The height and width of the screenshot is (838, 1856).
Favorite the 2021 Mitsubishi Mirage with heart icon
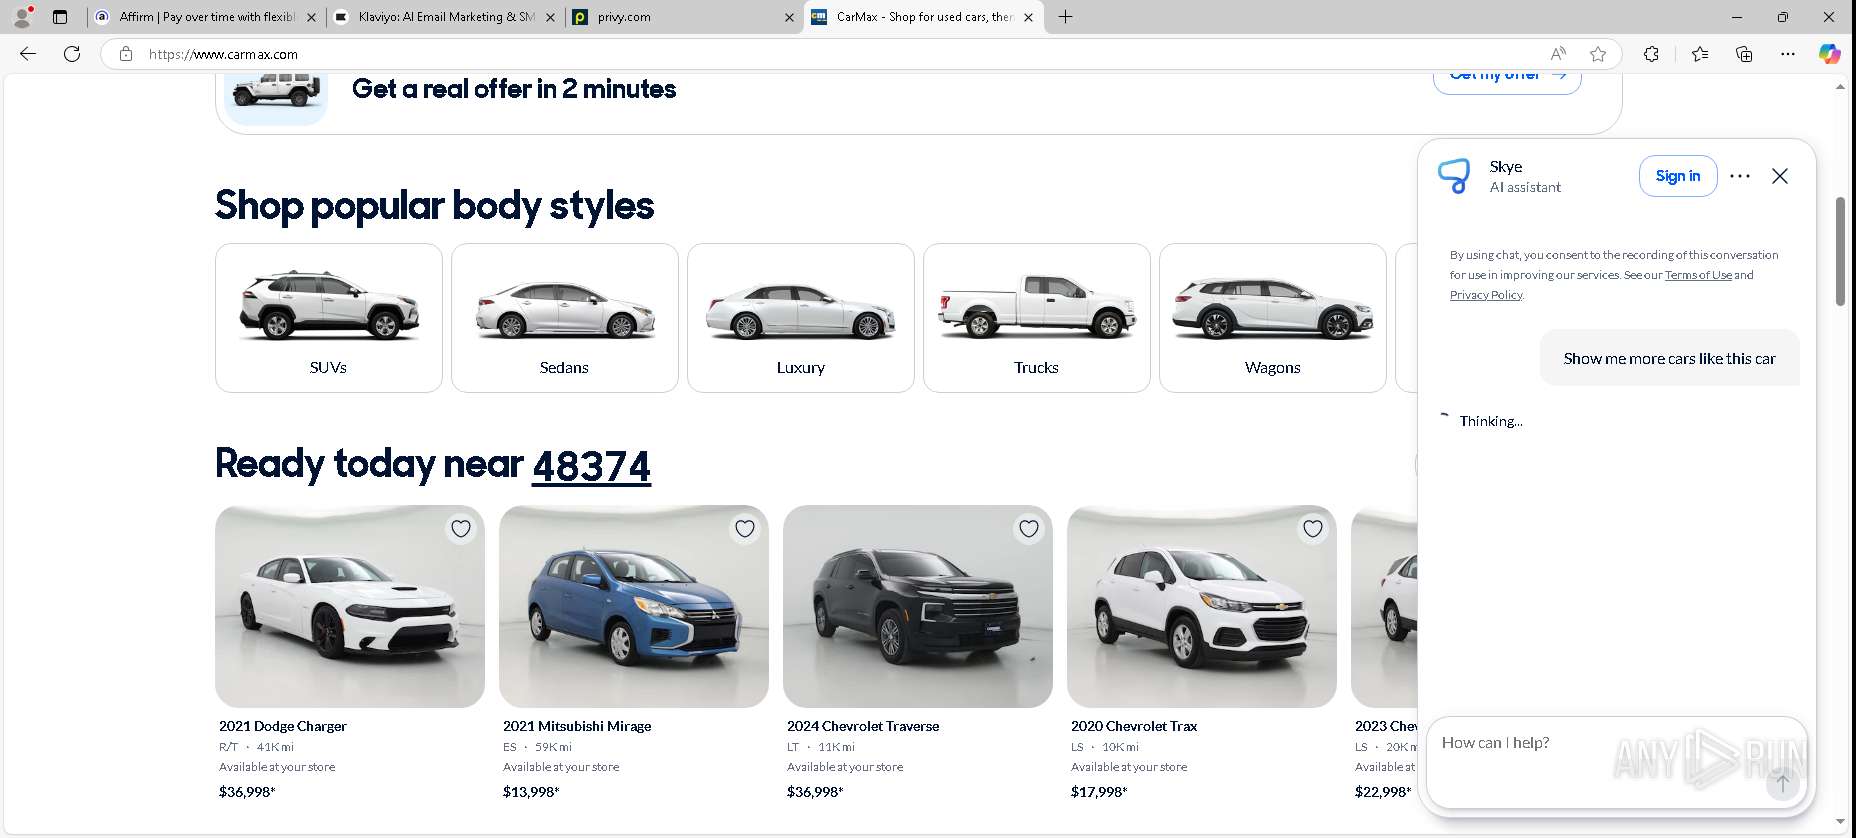coord(745,529)
